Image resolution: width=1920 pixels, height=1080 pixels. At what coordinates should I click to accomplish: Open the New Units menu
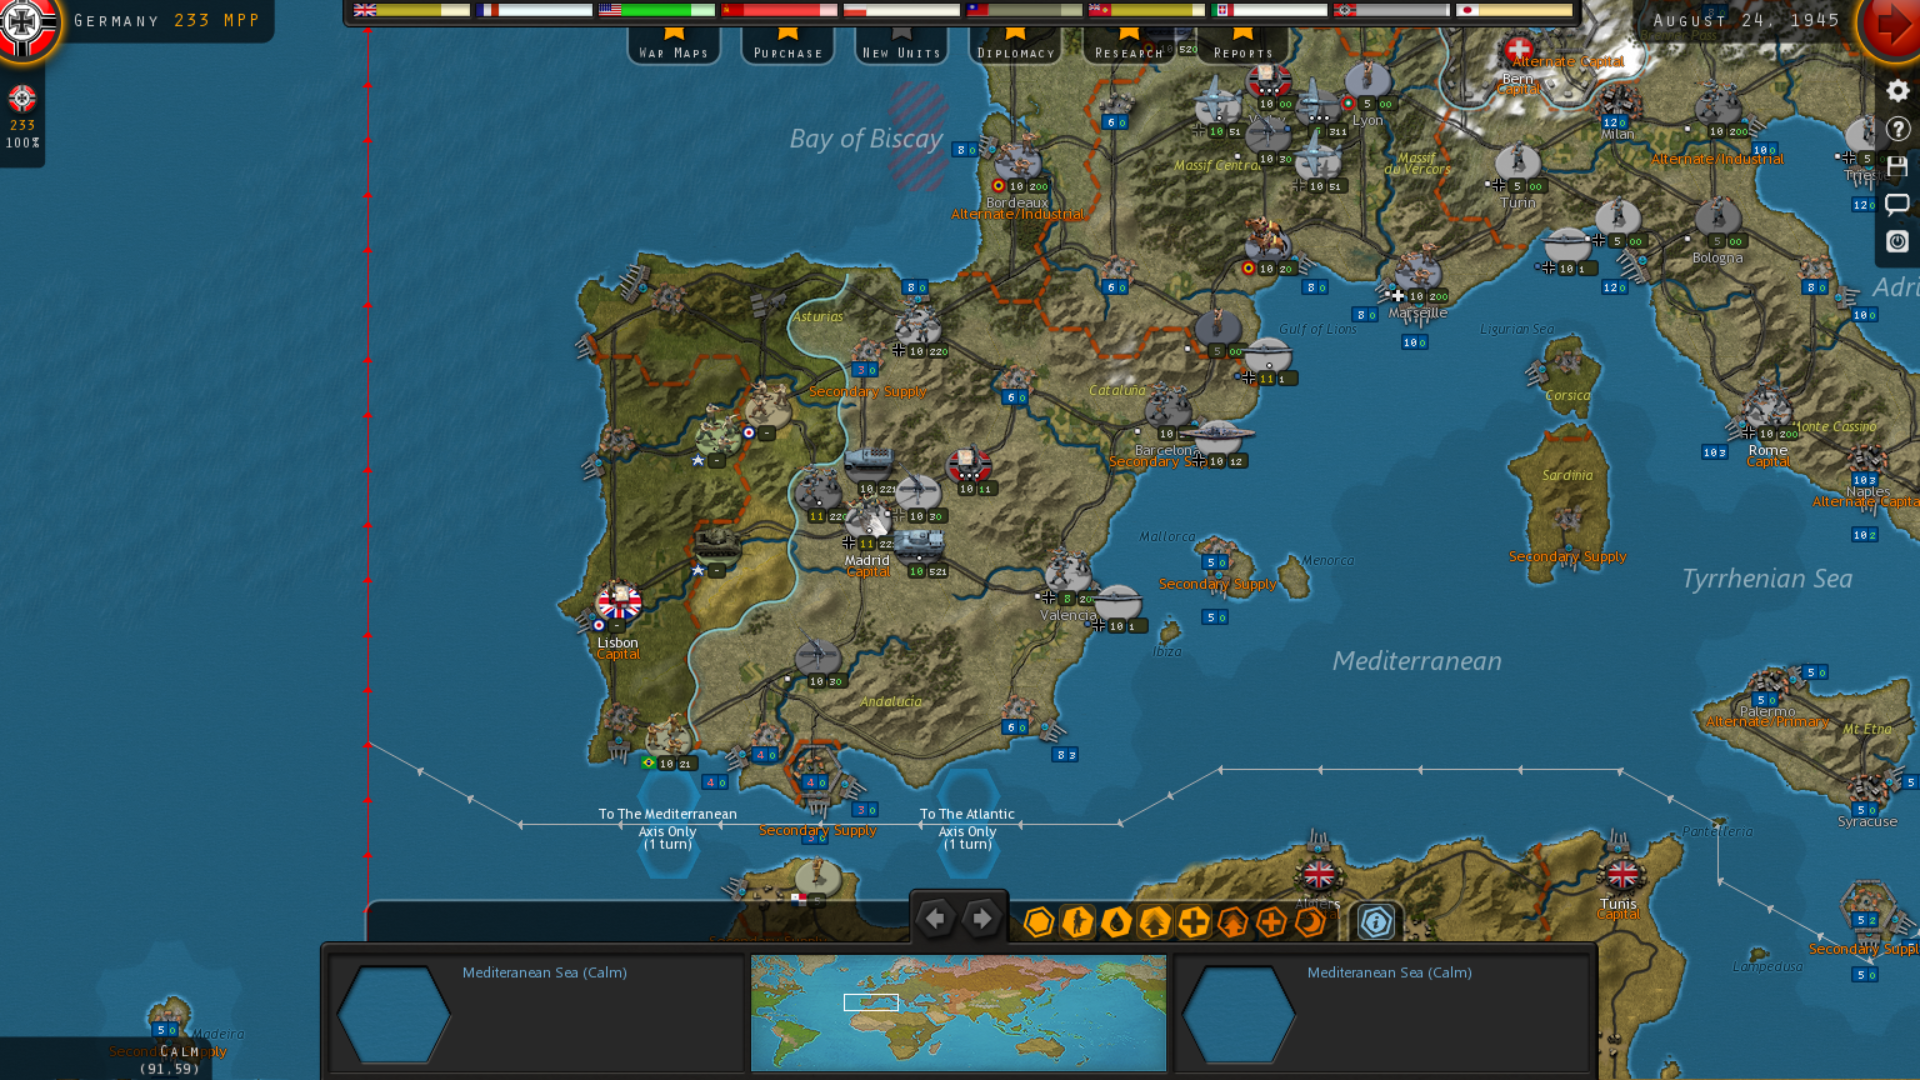901,46
